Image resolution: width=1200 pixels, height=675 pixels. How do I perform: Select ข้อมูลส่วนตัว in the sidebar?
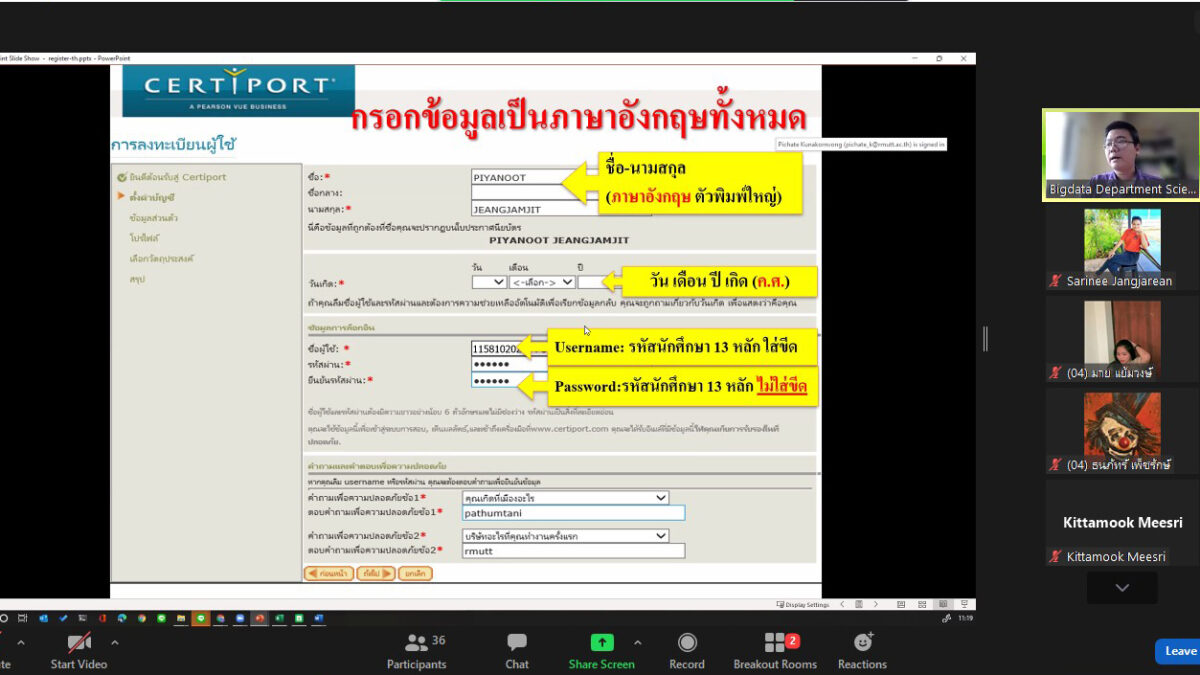click(x=154, y=217)
